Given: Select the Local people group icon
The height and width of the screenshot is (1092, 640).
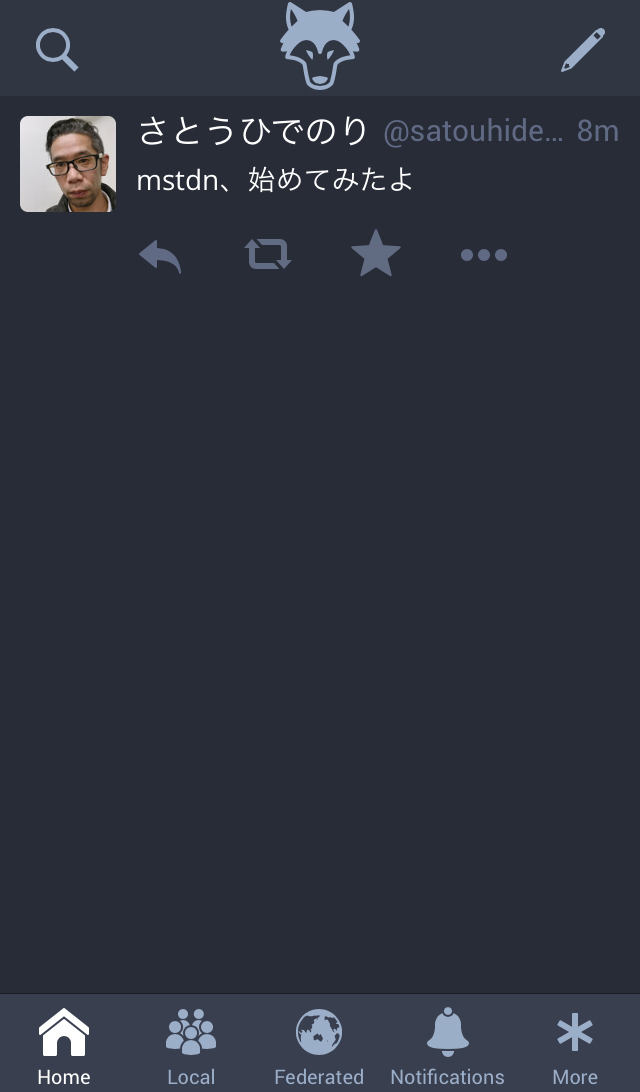Looking at the screenshot, I should click(191, 1031).
